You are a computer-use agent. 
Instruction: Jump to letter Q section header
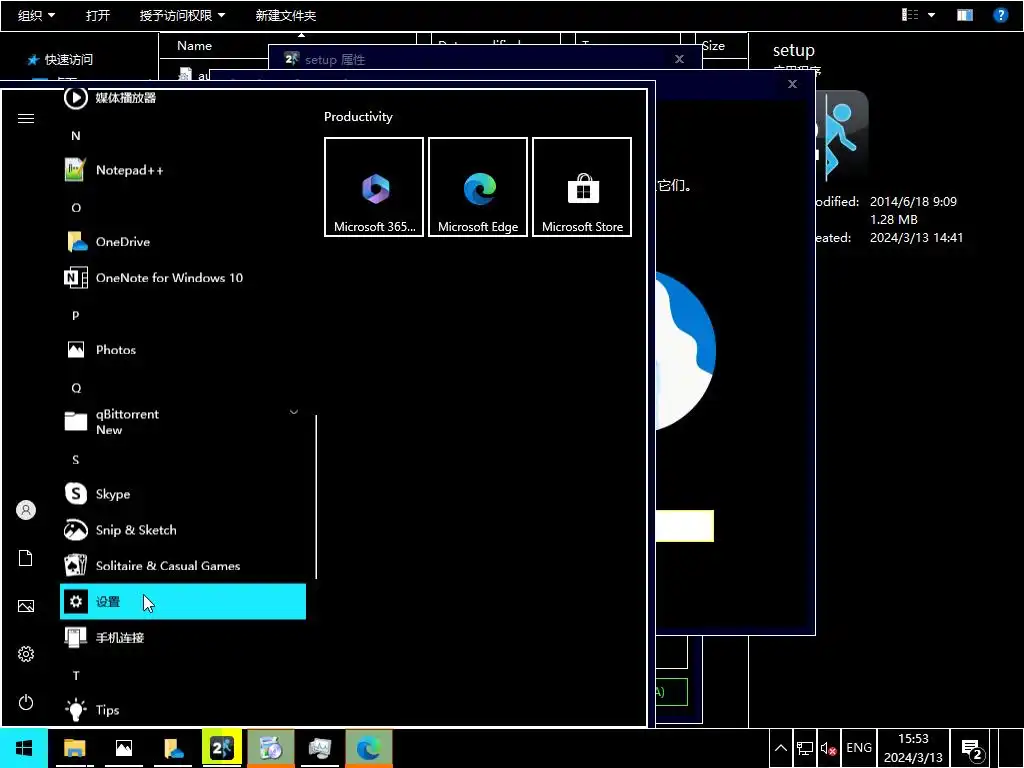76,388
